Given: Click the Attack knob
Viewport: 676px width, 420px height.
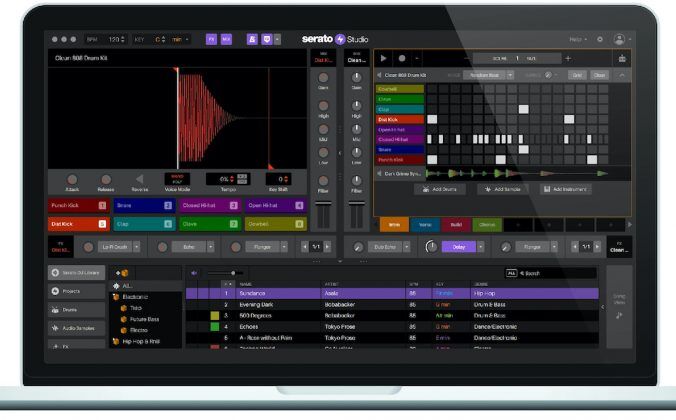Looking at the screenshot, I should 72,179.
